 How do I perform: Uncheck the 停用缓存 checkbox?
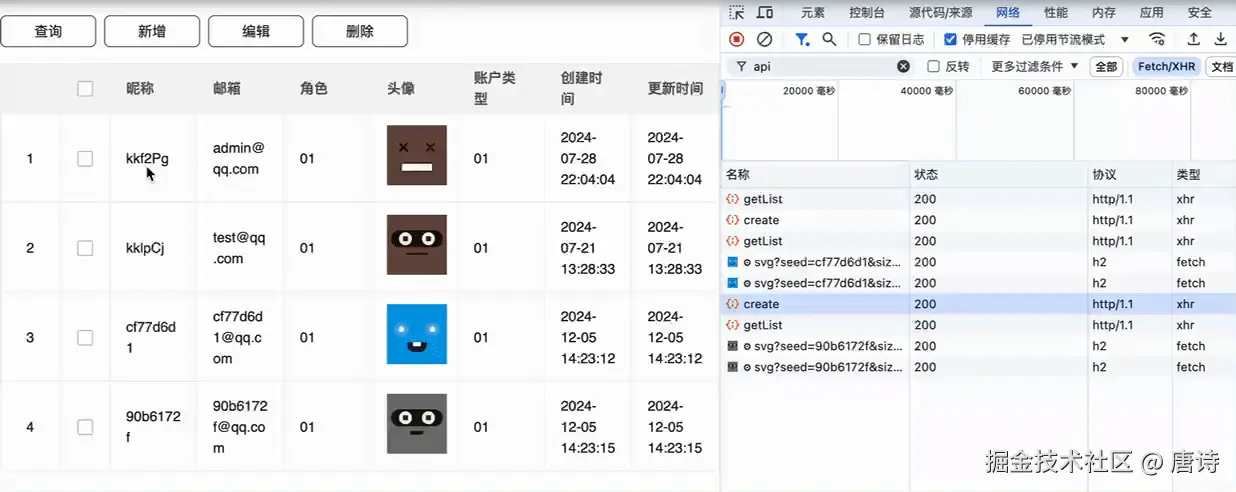[x=950, y=39]
